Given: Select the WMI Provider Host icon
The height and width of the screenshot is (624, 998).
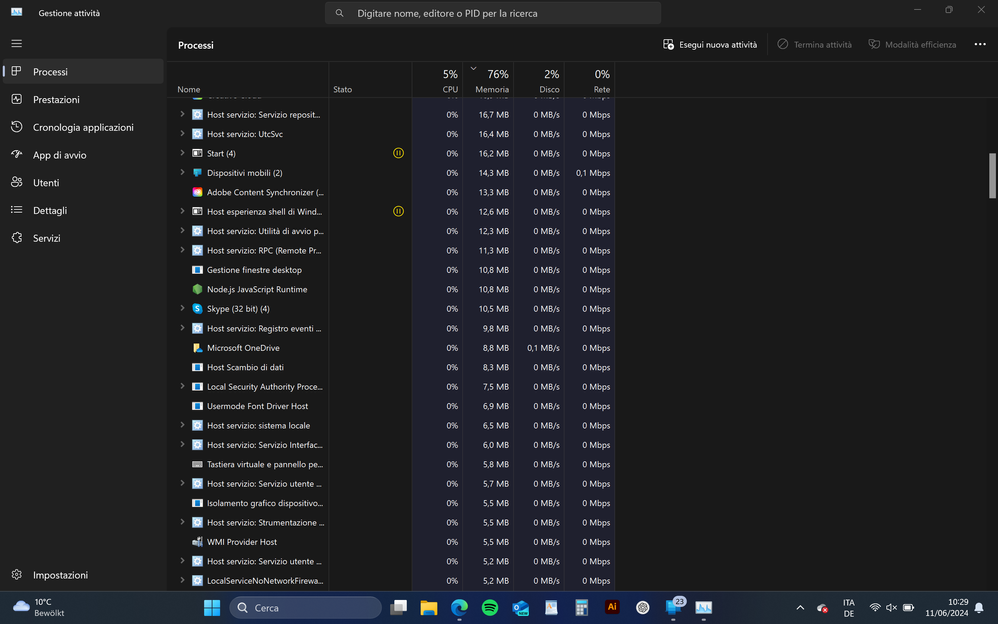Looking at the screenshot, I should coord(197,542).
